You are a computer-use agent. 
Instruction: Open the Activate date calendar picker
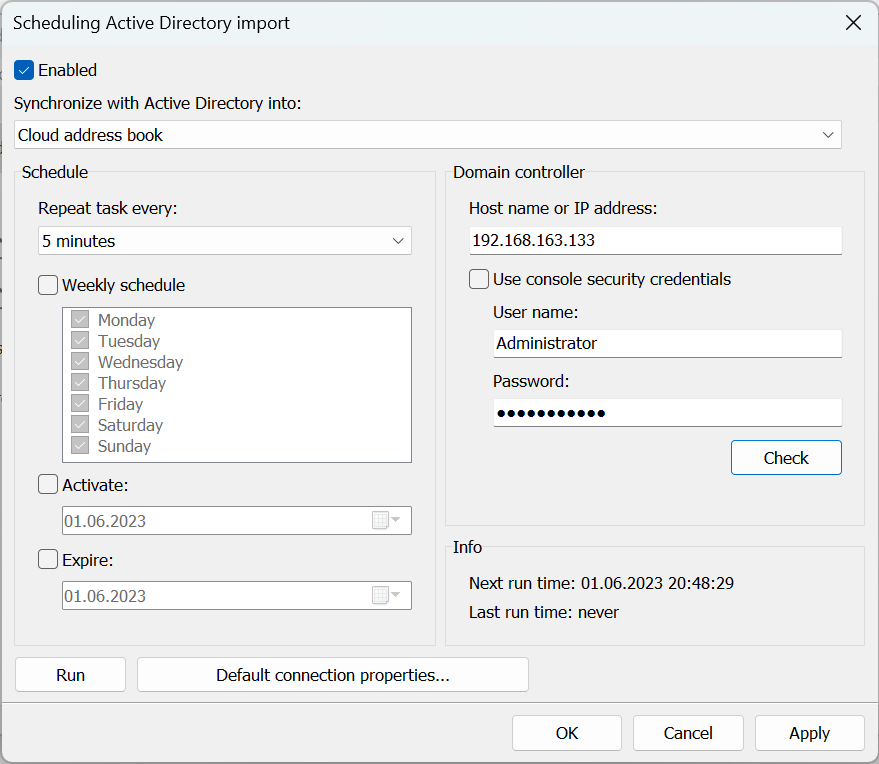coord(386,521)
